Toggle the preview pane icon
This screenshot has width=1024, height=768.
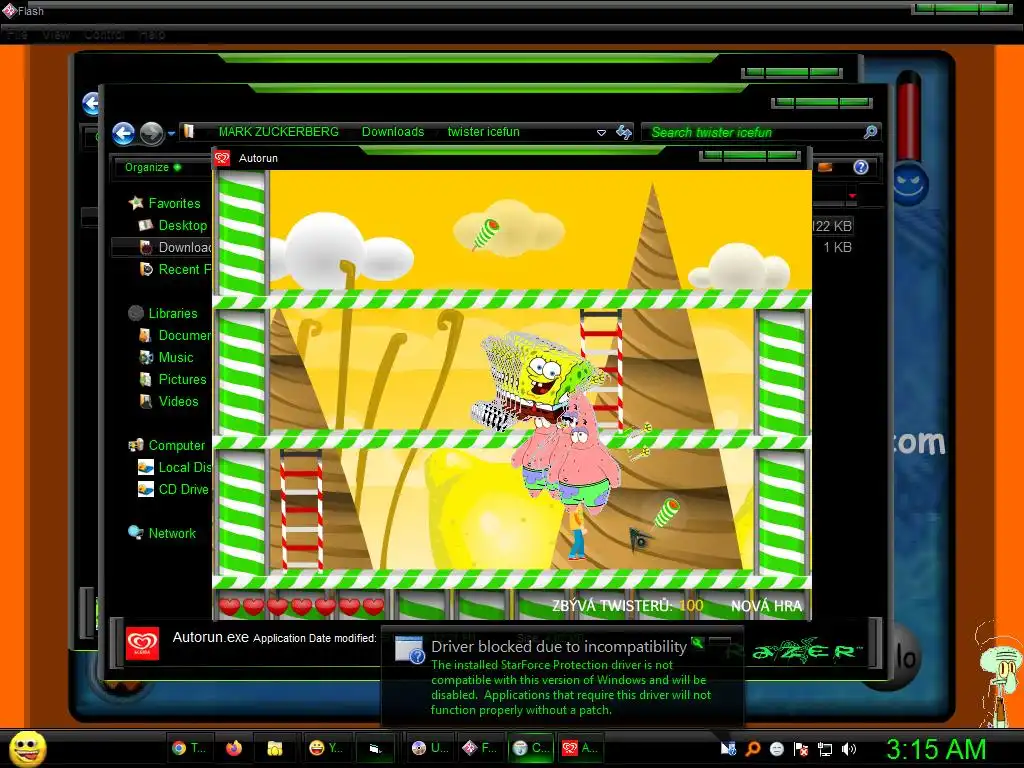(825, 167)
